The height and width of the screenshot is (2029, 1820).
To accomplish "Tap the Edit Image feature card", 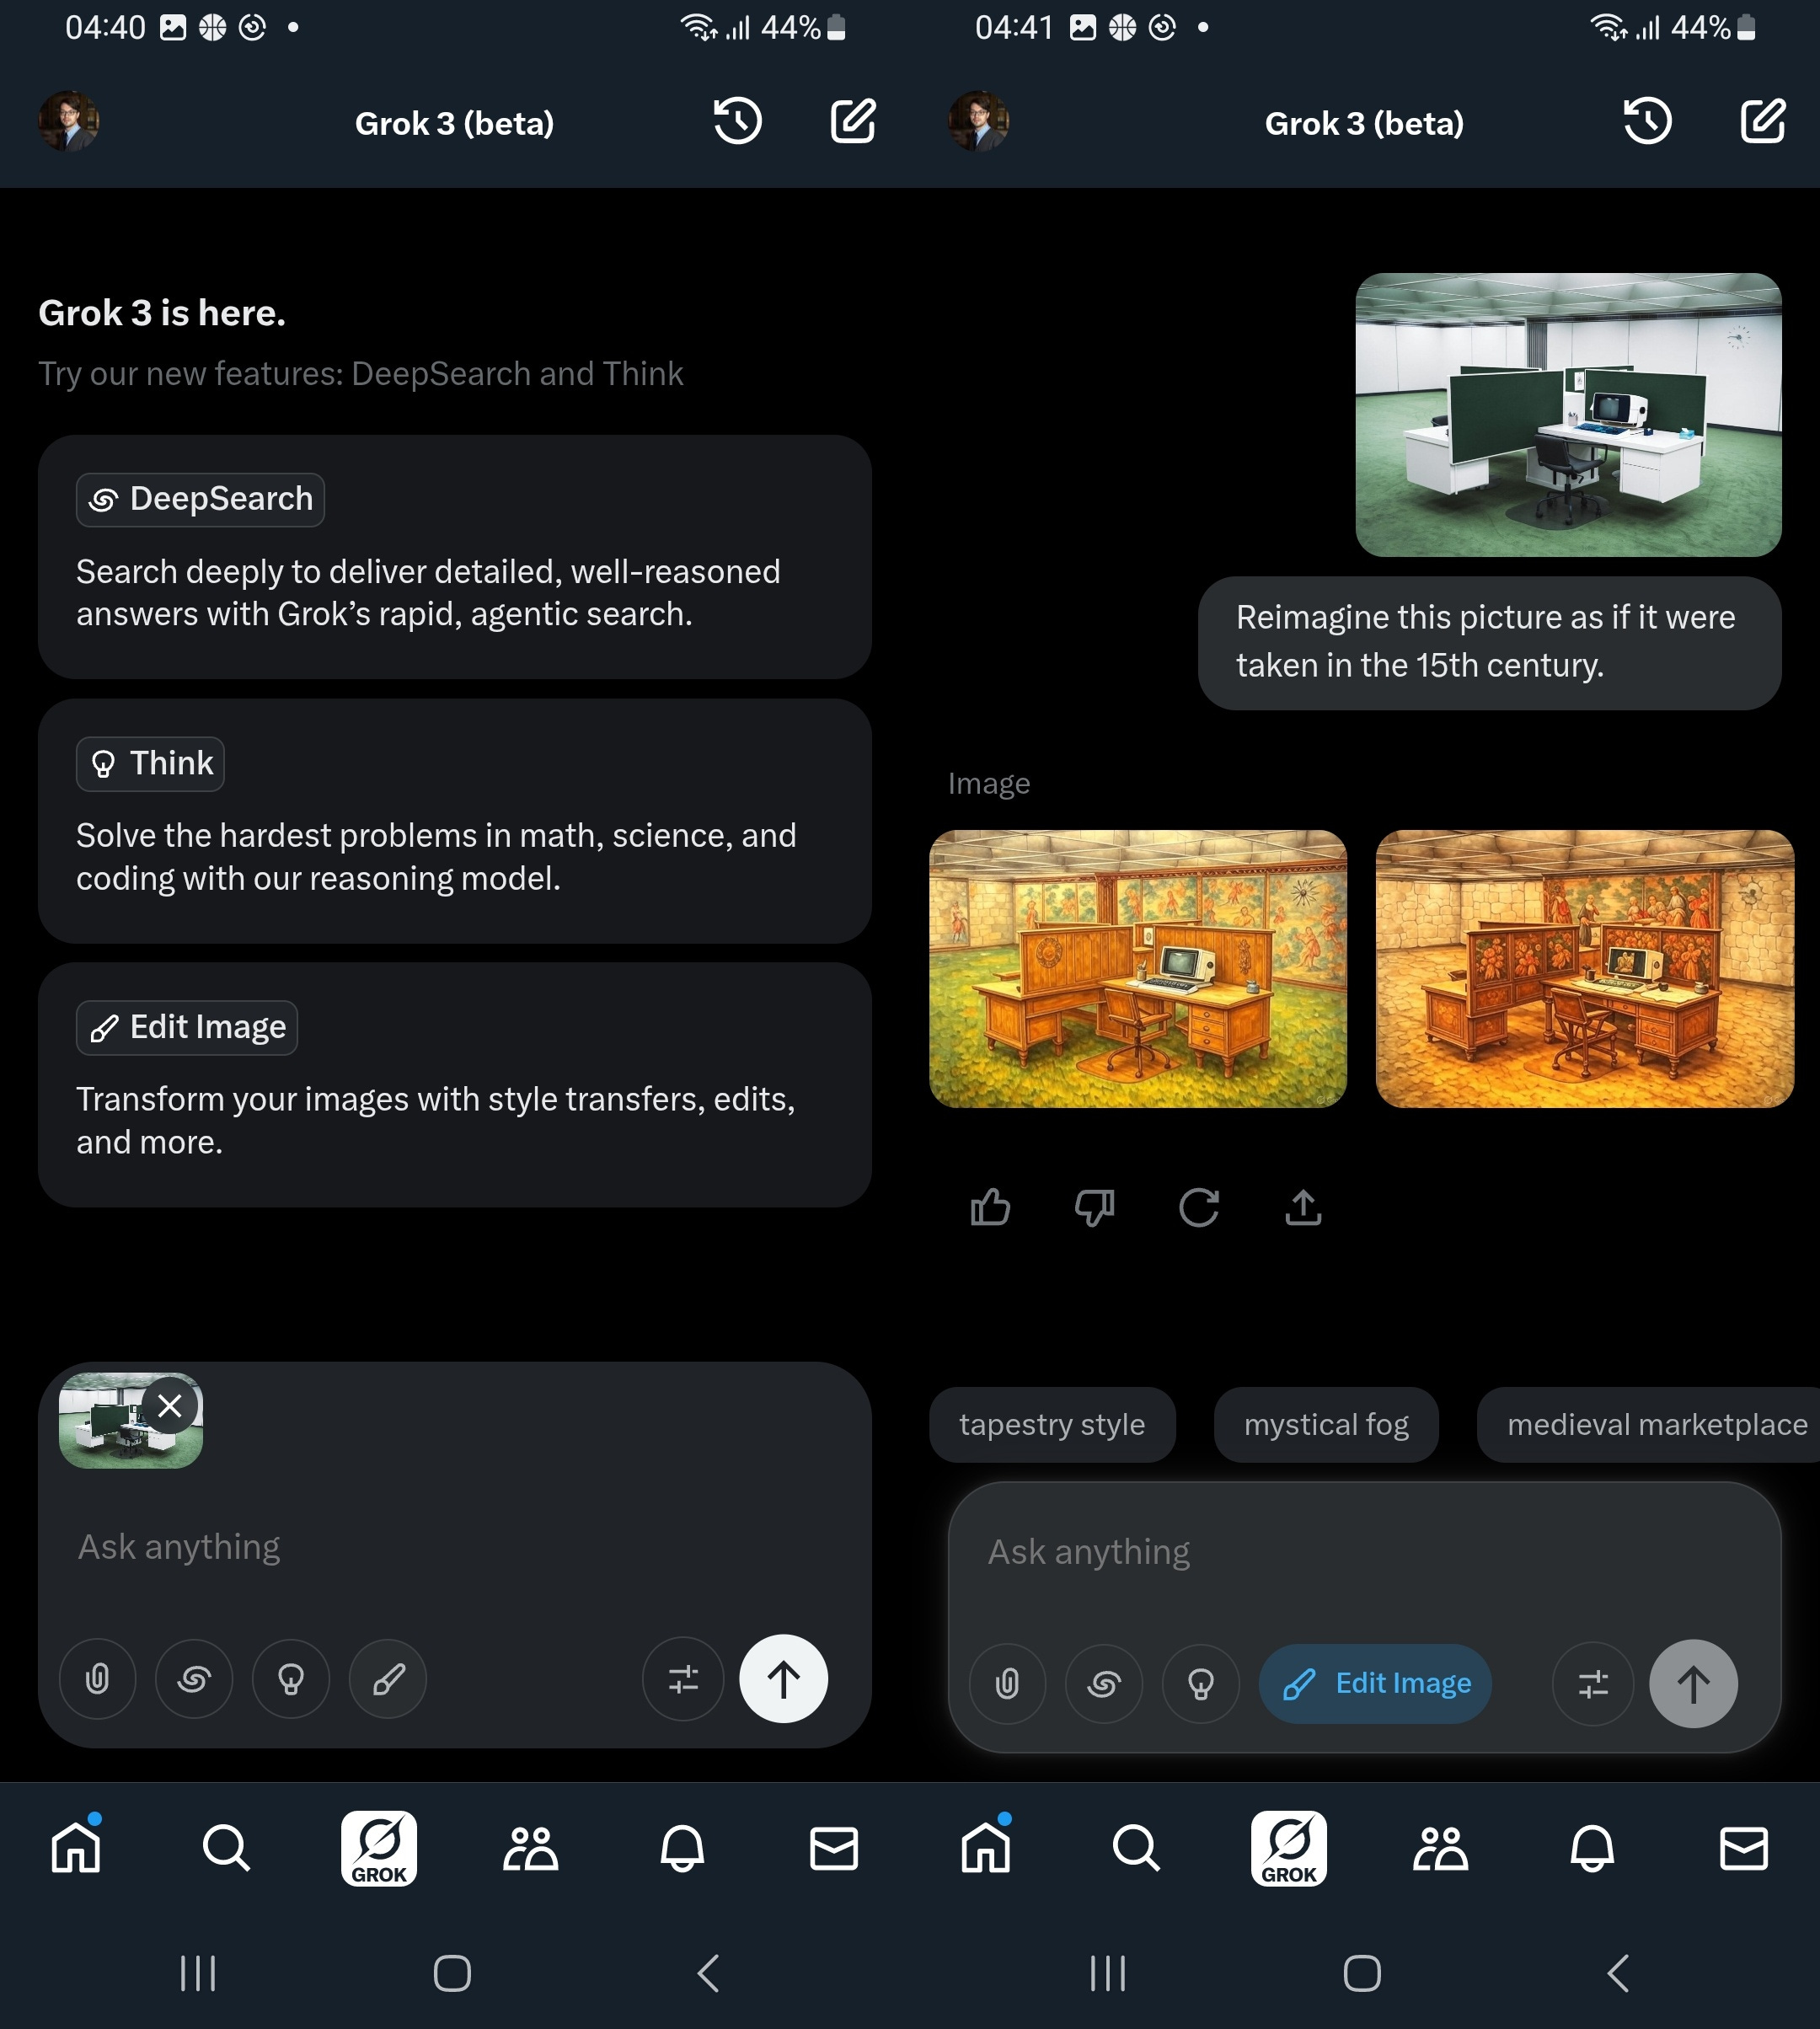I will pyautogui.click(x=455, y=1084).
